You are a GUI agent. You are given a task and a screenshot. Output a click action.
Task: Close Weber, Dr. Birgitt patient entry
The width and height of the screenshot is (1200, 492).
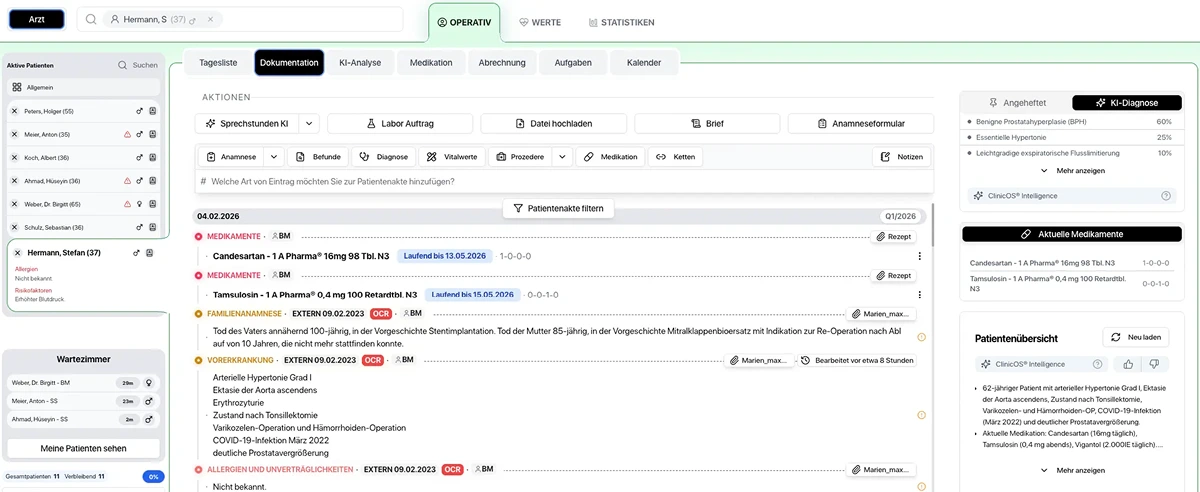15,204
